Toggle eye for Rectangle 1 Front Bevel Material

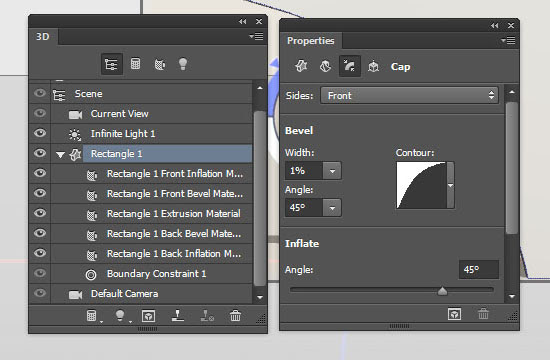click(x=40, y=193)
